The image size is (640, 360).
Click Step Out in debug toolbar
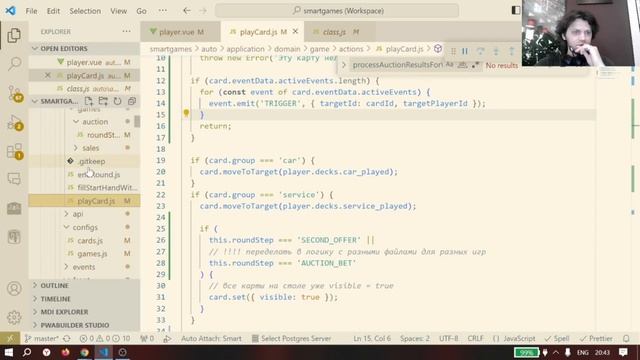pyautogui.click(x=511, y=51)
